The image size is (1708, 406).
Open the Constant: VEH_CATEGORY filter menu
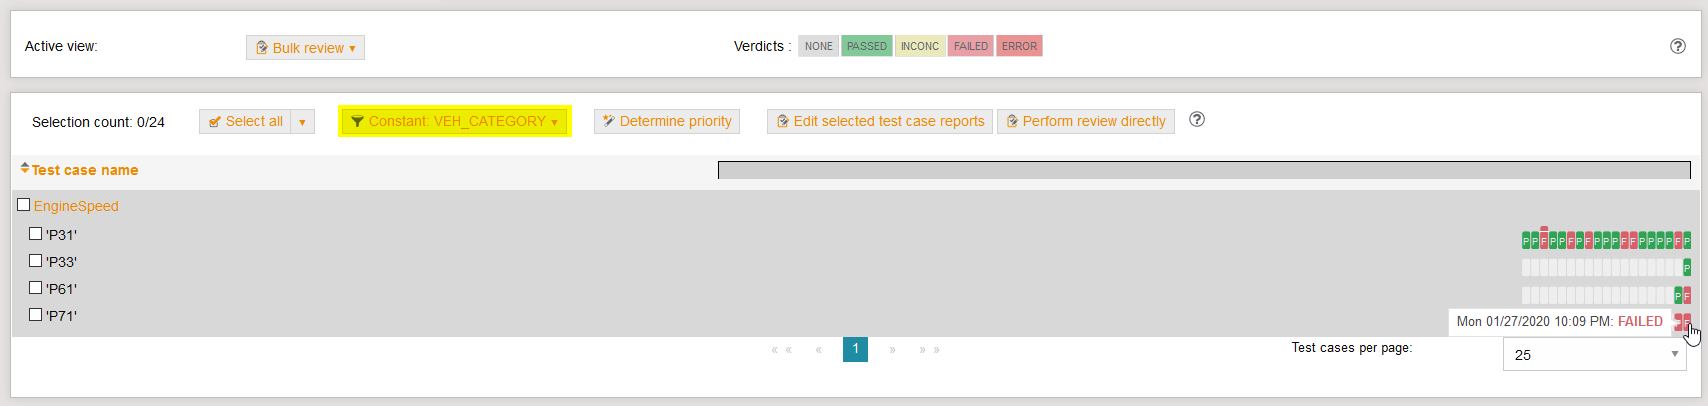[x=454, y=121]
